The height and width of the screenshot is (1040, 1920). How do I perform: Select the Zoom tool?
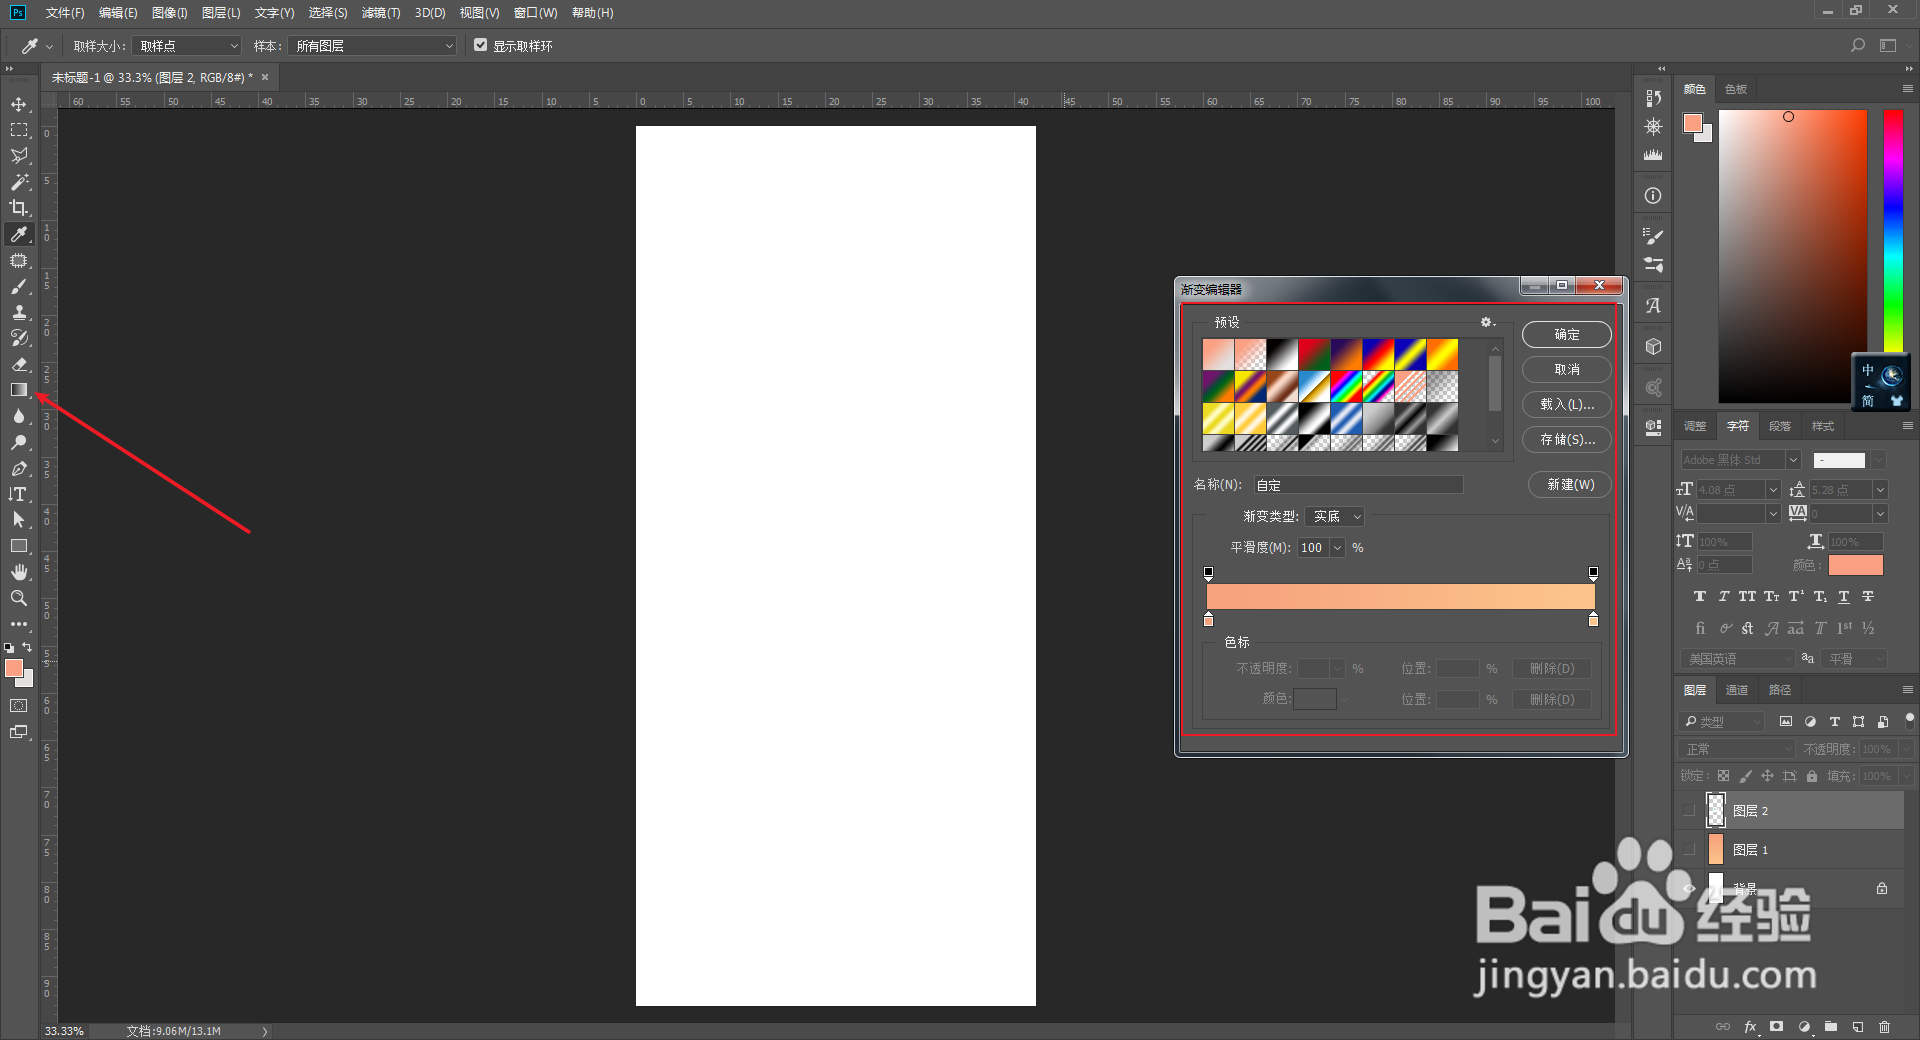click(x=19, y=598)
